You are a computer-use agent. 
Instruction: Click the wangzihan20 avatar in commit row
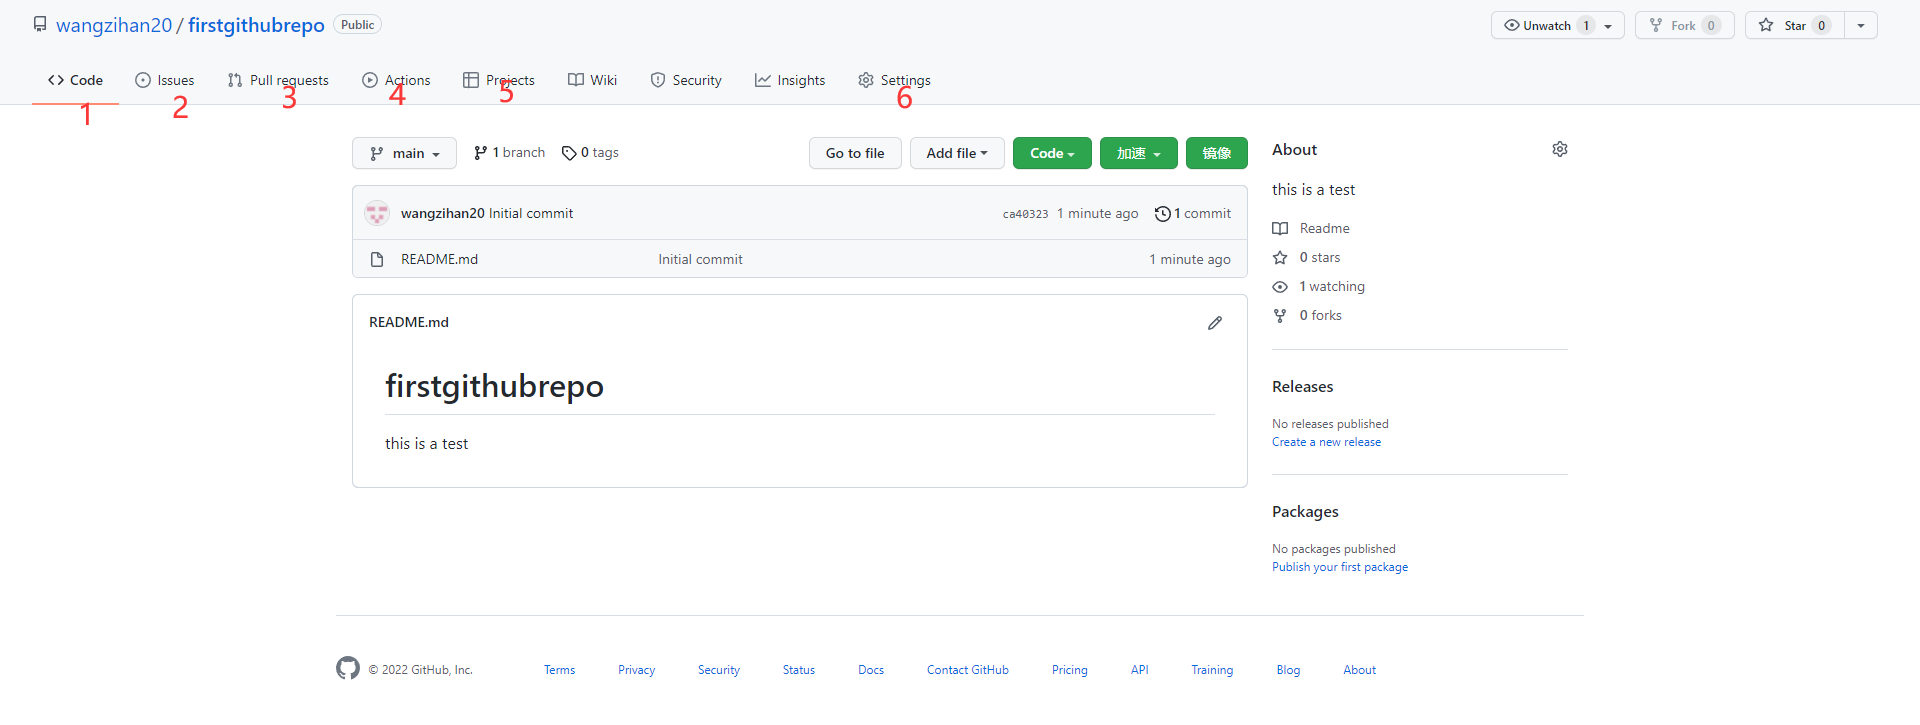[x=377, y=213]
